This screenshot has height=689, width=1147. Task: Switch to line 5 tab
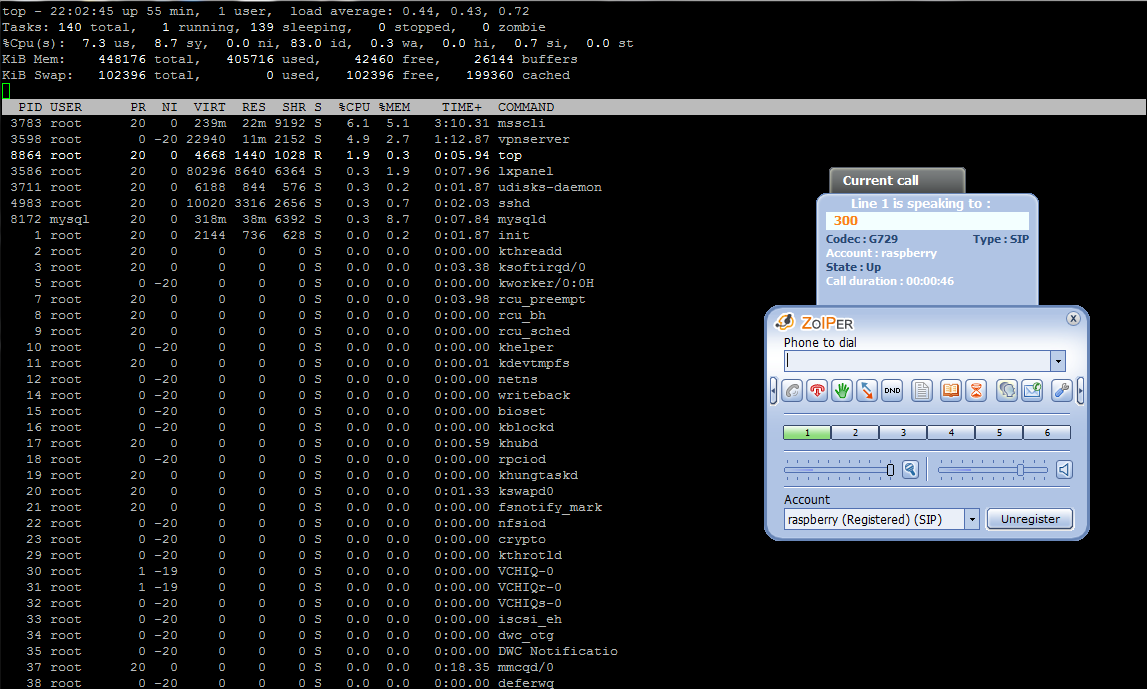click(x=999, y=432)
